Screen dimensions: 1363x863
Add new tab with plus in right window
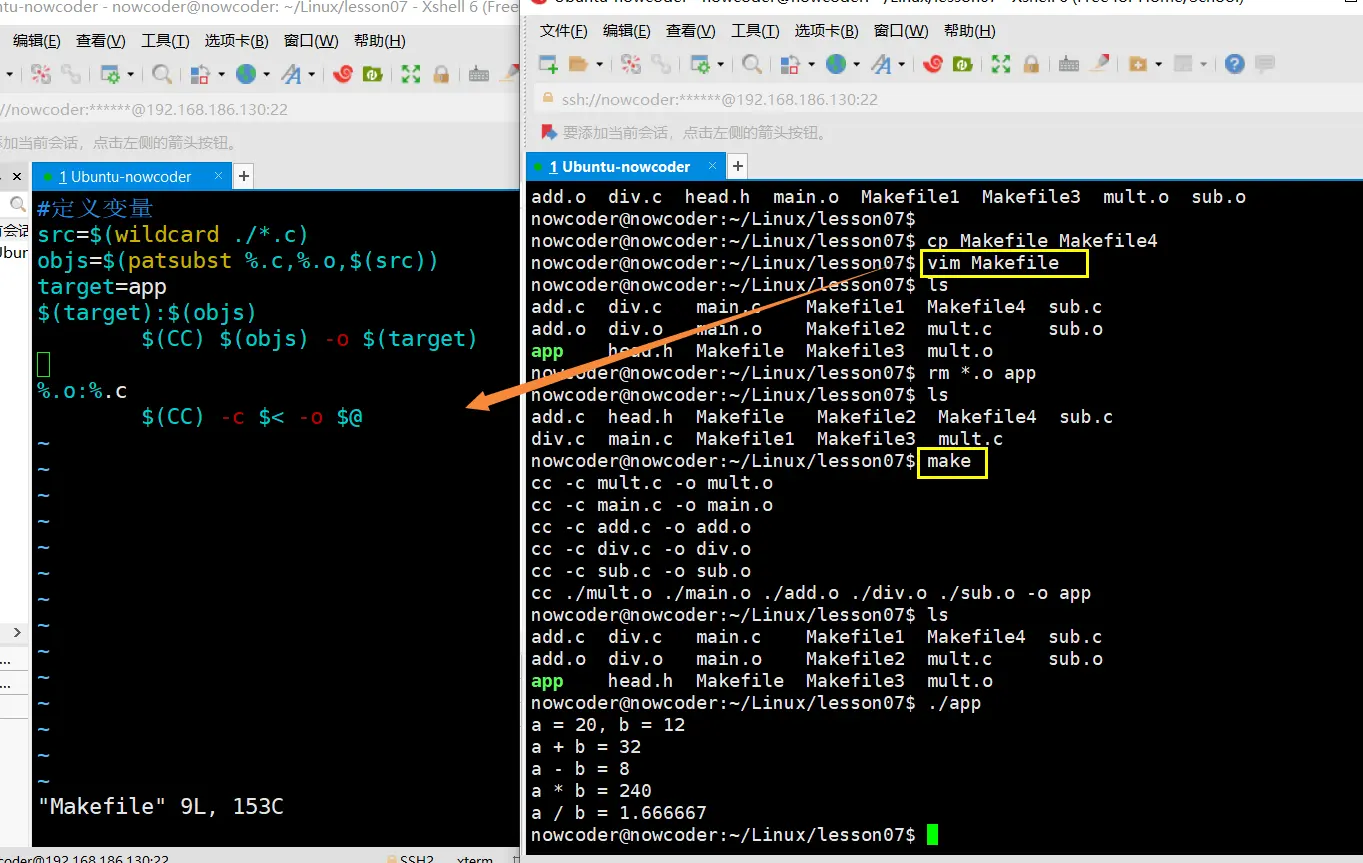pyautogui.click(x=737, y=166)
